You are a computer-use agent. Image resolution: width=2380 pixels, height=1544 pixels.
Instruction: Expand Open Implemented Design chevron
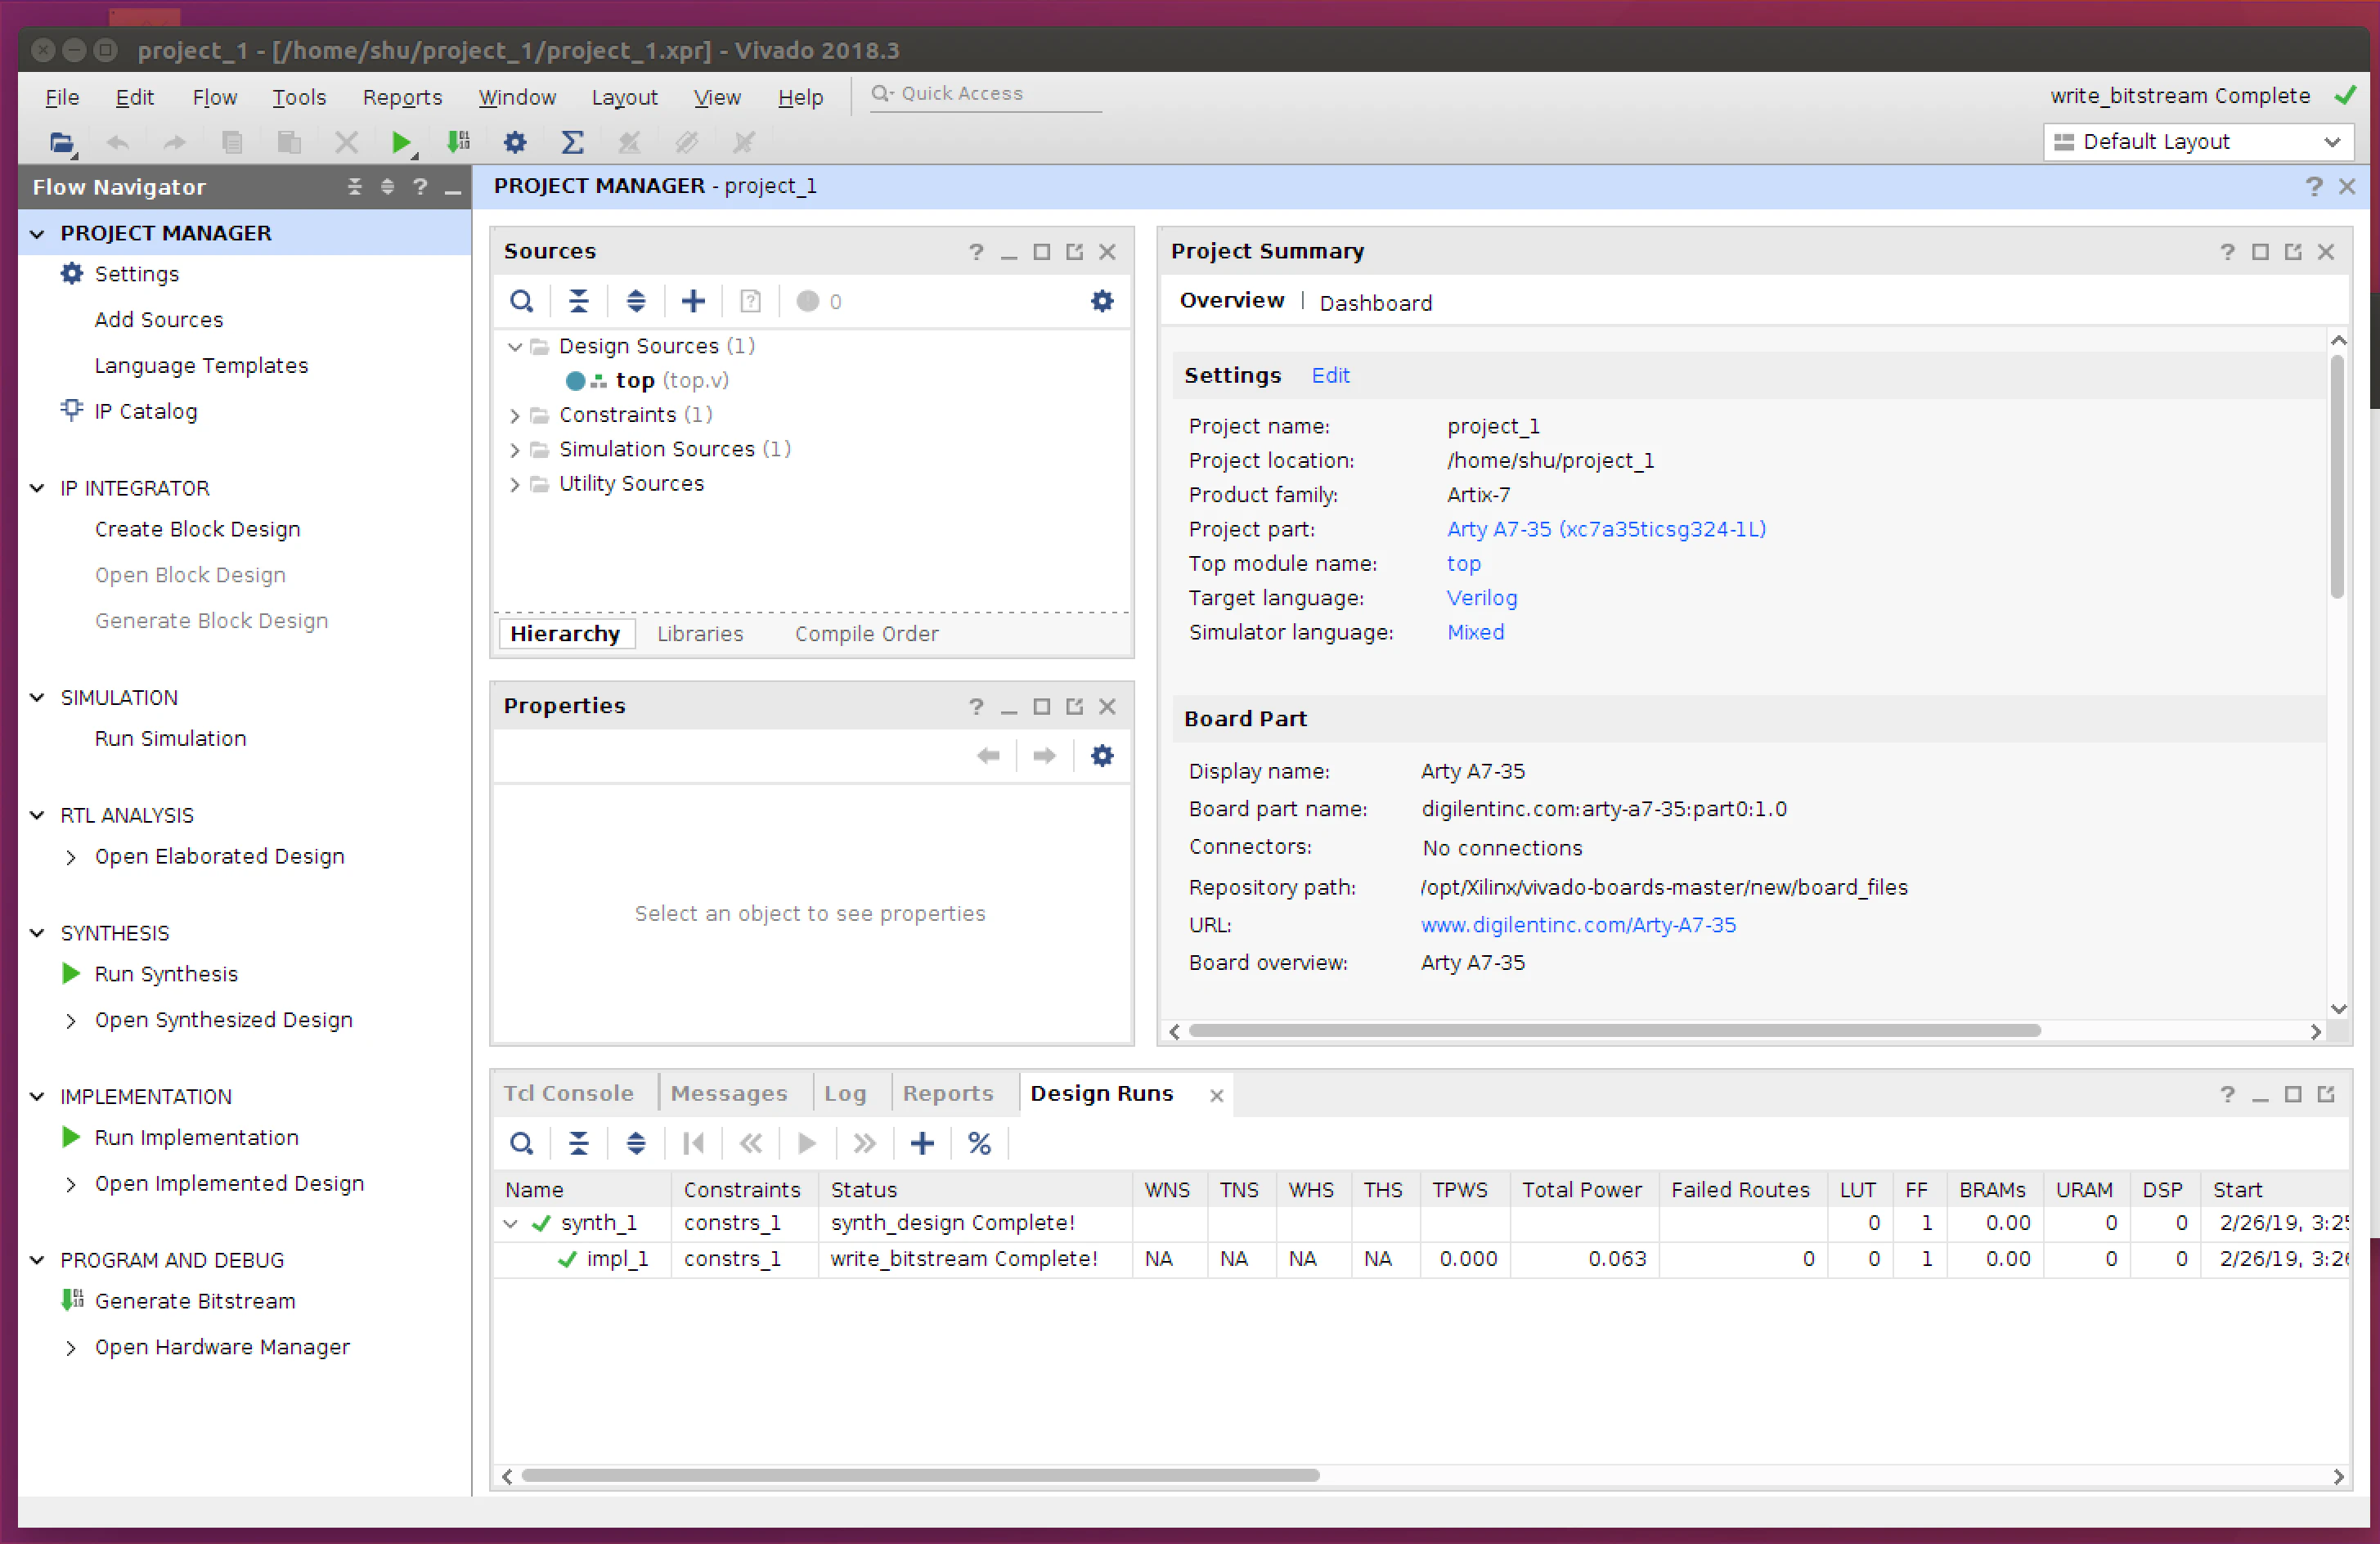pyautogui.click(x=70, y=1184)
